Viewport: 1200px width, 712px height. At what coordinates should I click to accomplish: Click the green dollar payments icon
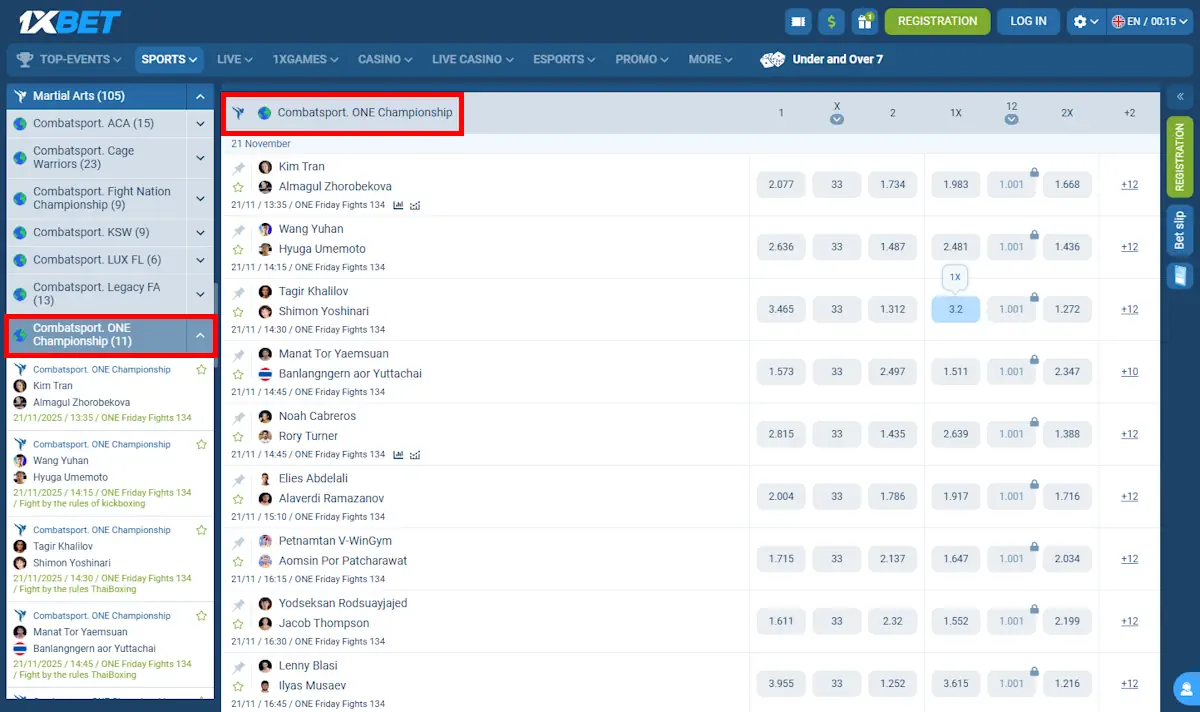[831, 21]
